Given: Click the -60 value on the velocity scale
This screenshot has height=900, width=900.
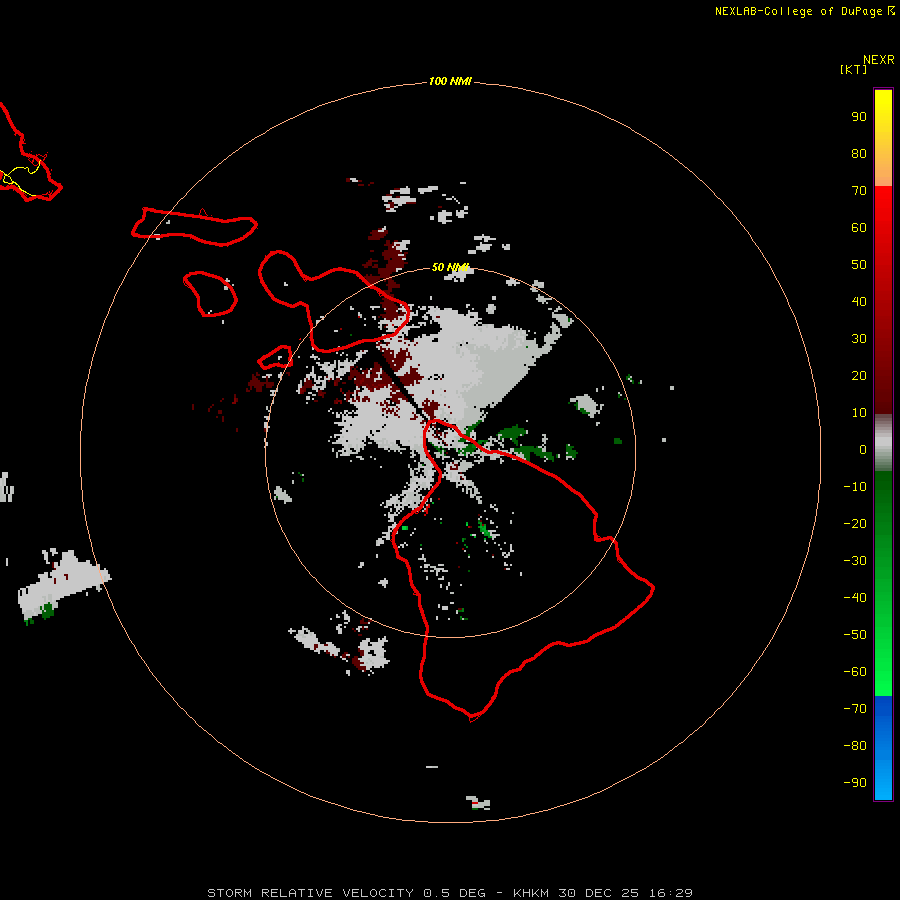Looking at the screenshot, I should 855,672.
